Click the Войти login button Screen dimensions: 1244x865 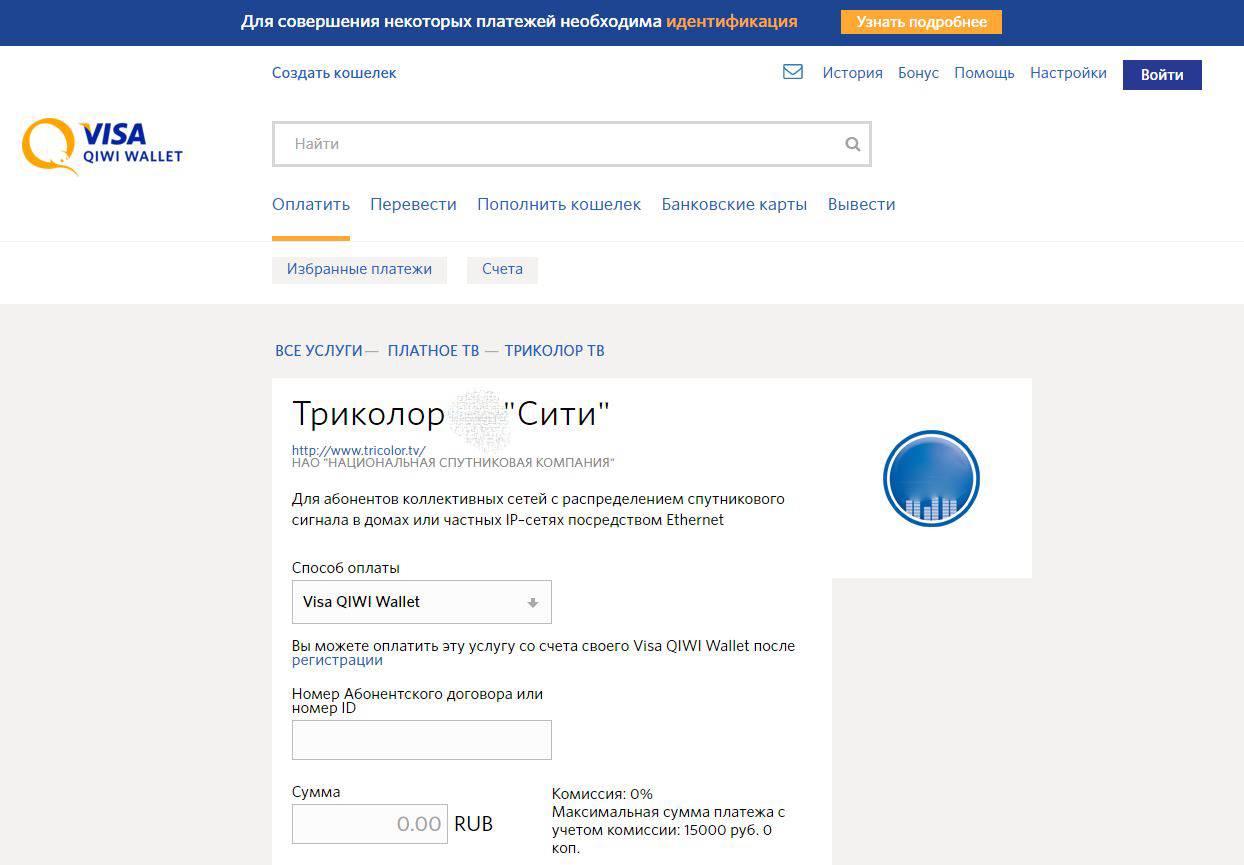click(x=1162, y=75)
